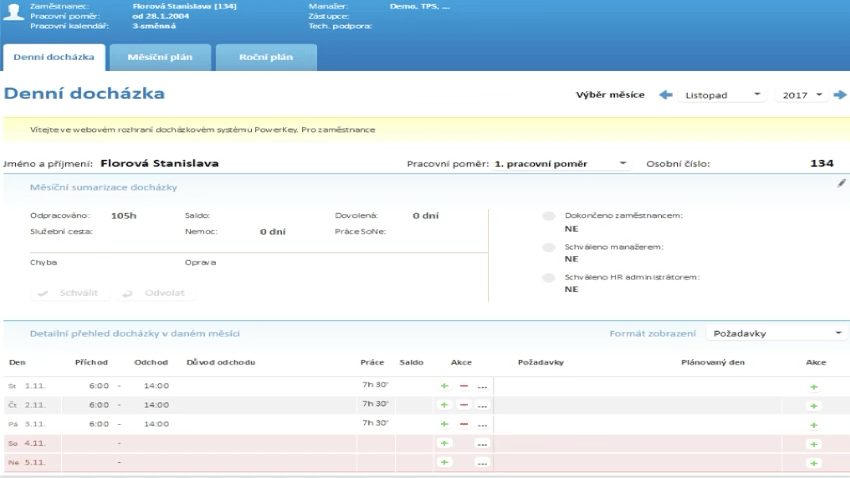Click the Den column header
850x478 pixels.
tap(17, 362)
